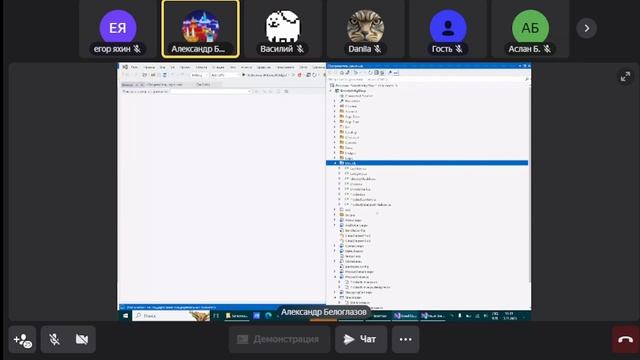Select Danila participant tile
Image resolution: width=640 pixels, height=360 pixels.
click(x=365, y=29)
